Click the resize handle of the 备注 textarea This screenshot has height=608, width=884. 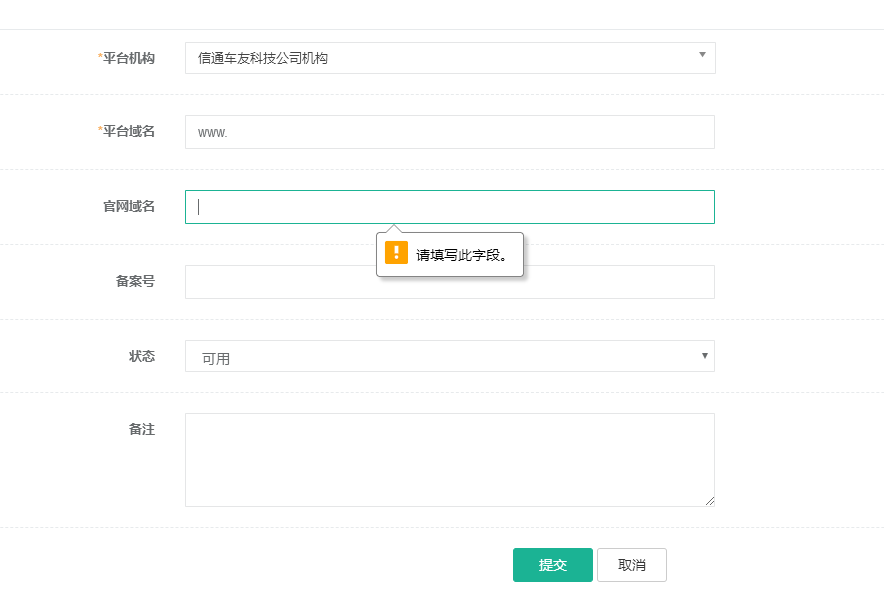pos(710,501)
